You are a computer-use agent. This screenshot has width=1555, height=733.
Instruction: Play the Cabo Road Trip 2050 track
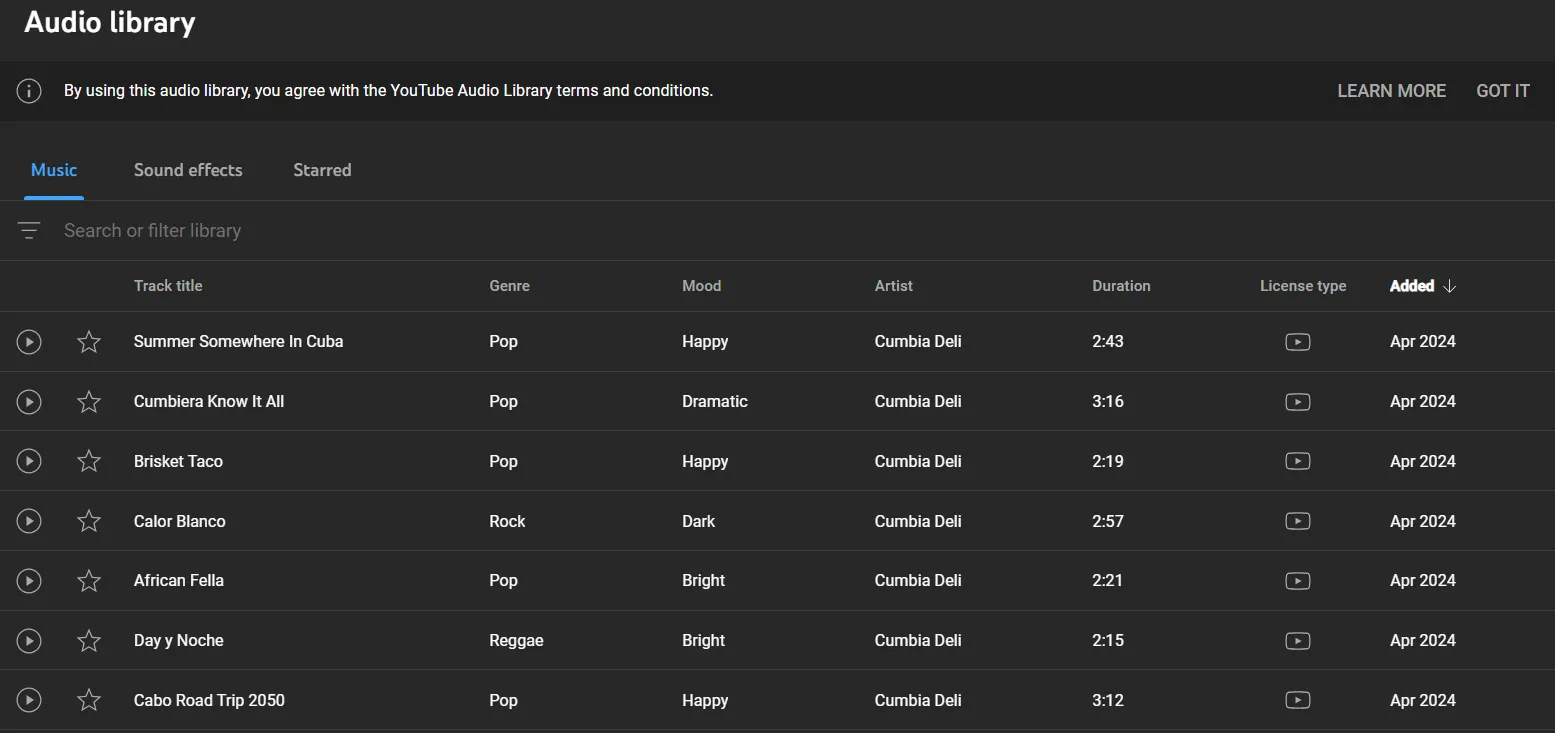coord(29,701)
